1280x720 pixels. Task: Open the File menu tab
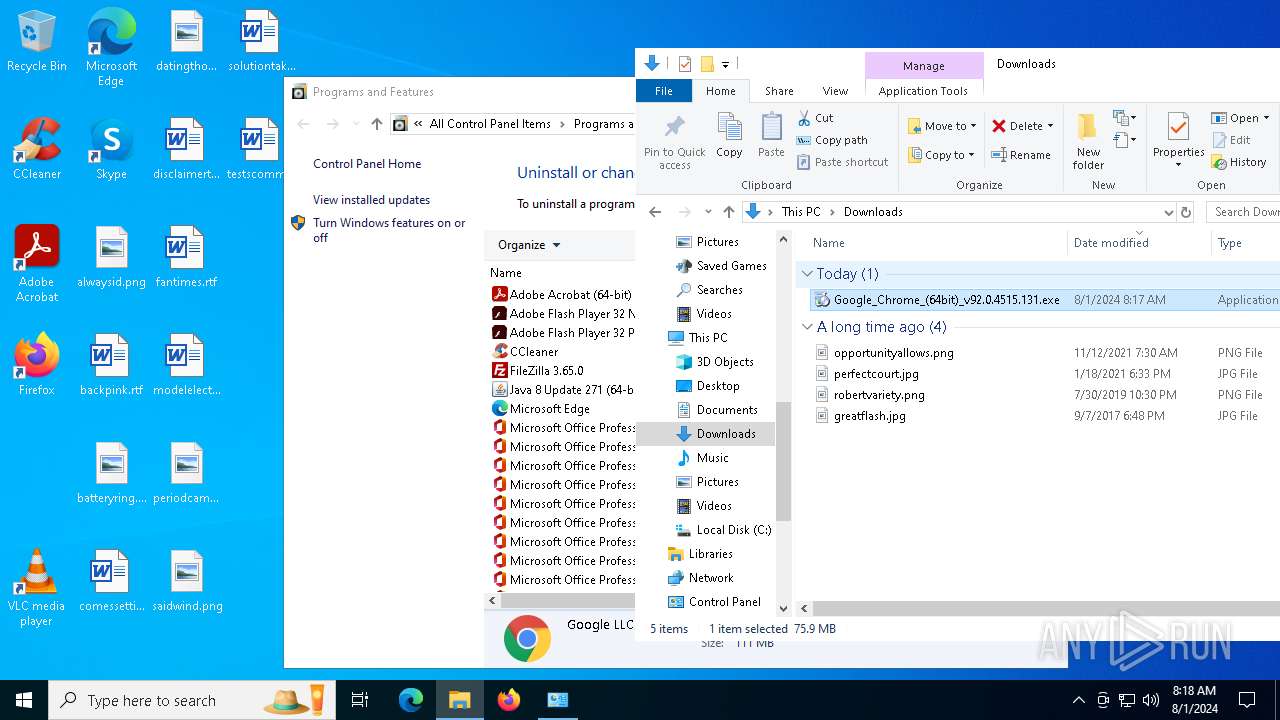coord(663,91)
